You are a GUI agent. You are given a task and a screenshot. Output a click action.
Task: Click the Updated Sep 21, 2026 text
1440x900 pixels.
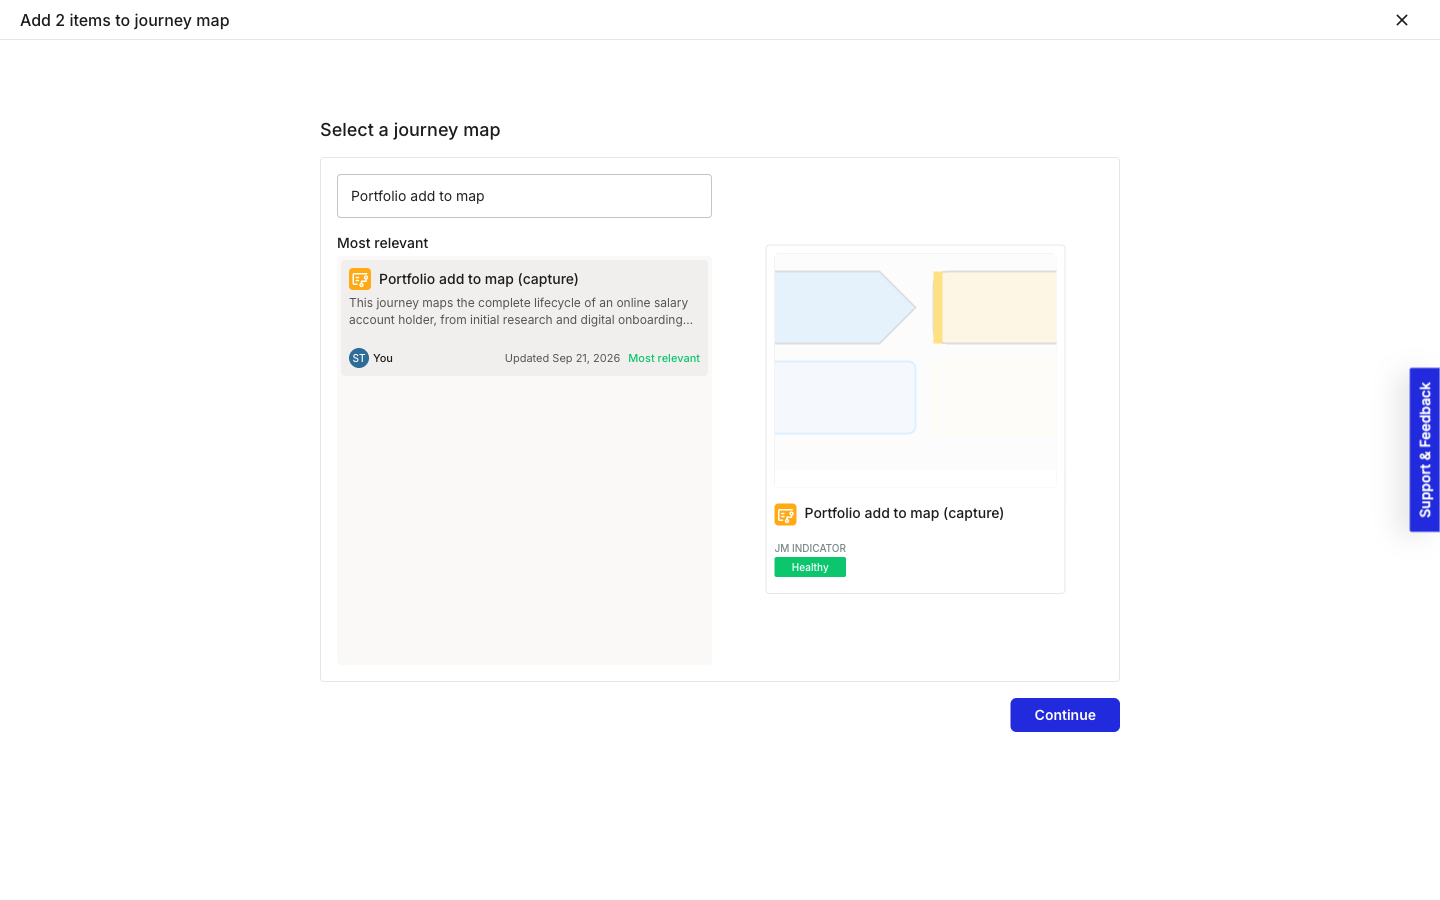point(562,358)
